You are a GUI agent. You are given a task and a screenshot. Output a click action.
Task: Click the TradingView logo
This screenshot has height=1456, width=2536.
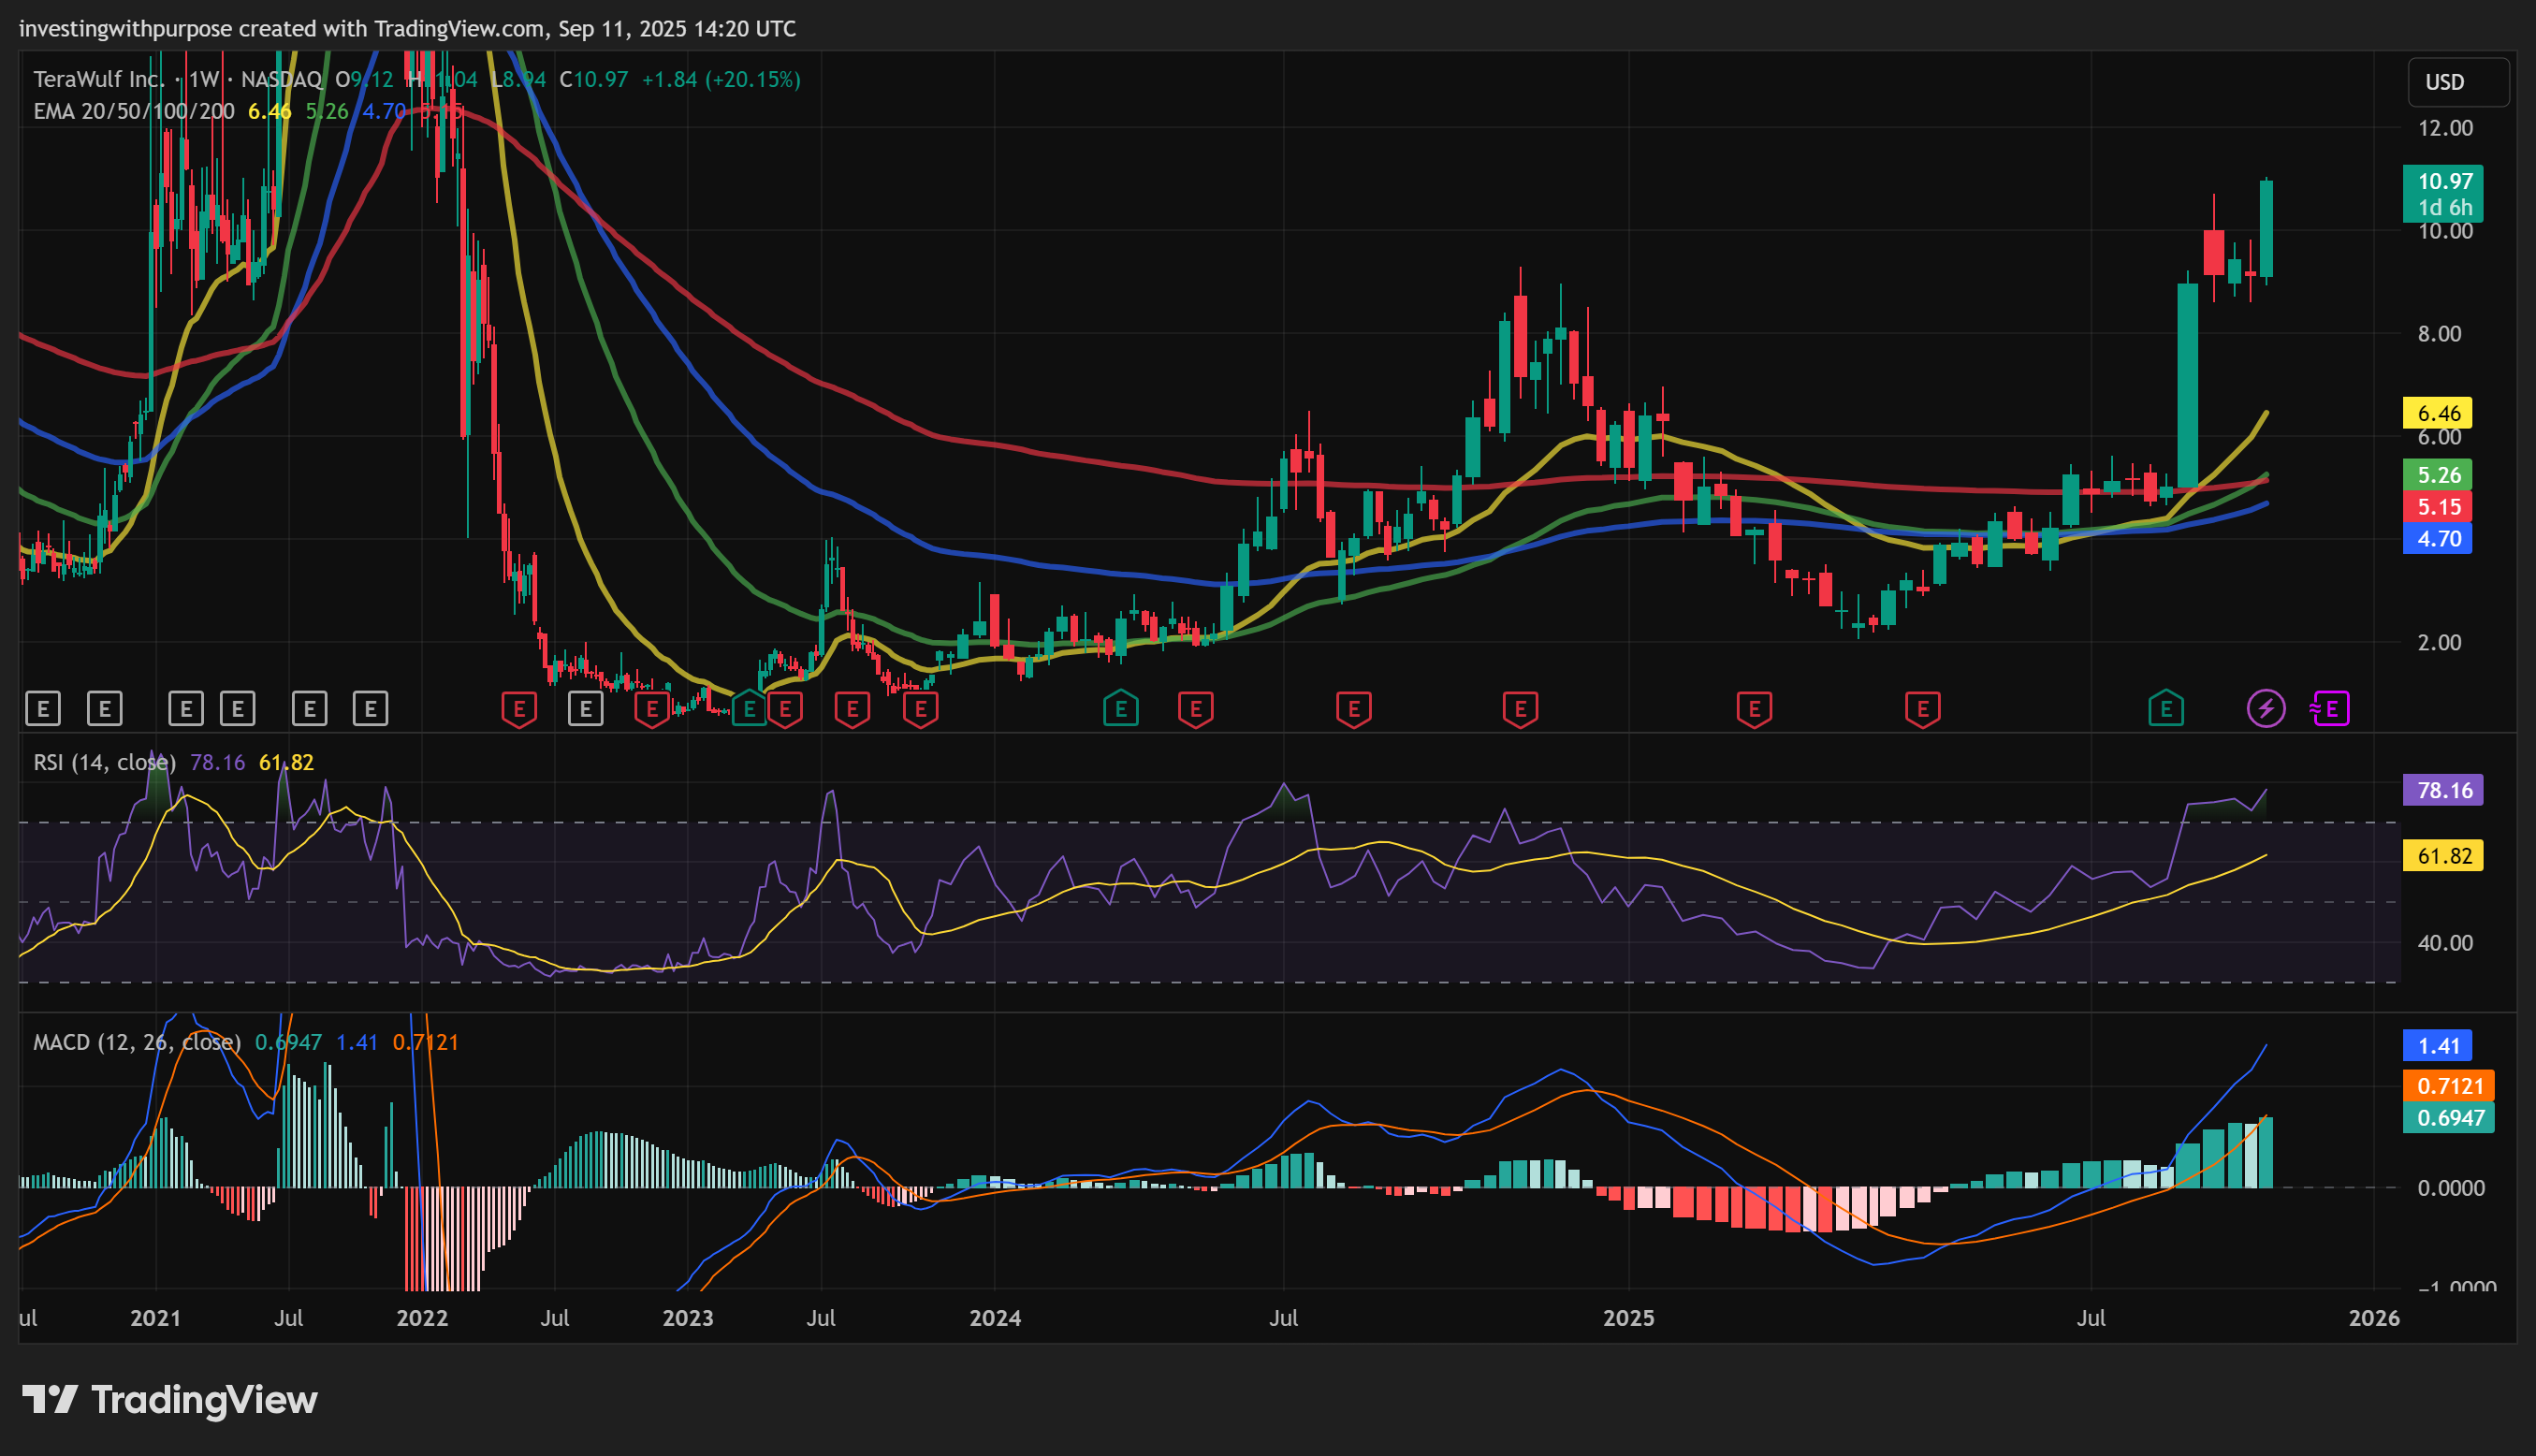(x=170, y=1399)
